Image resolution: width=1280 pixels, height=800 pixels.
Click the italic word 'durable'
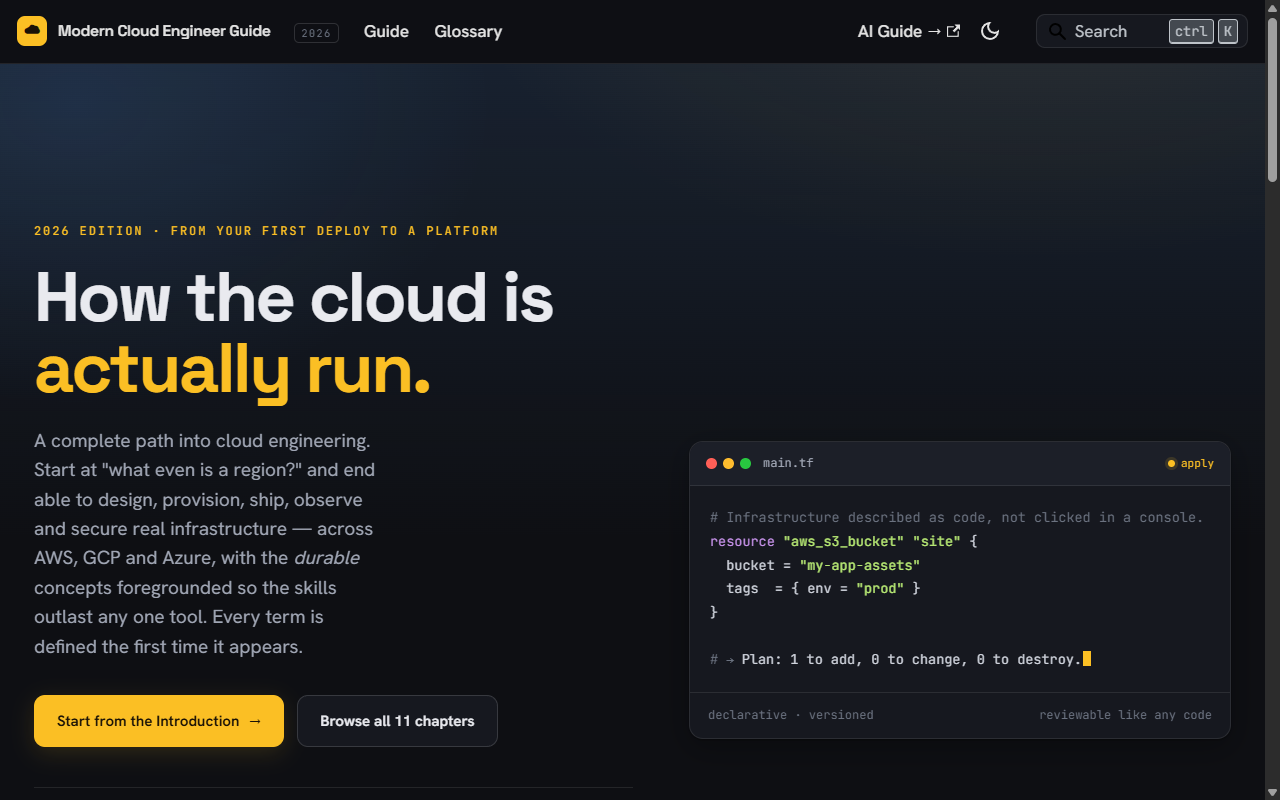coord(326,558)
